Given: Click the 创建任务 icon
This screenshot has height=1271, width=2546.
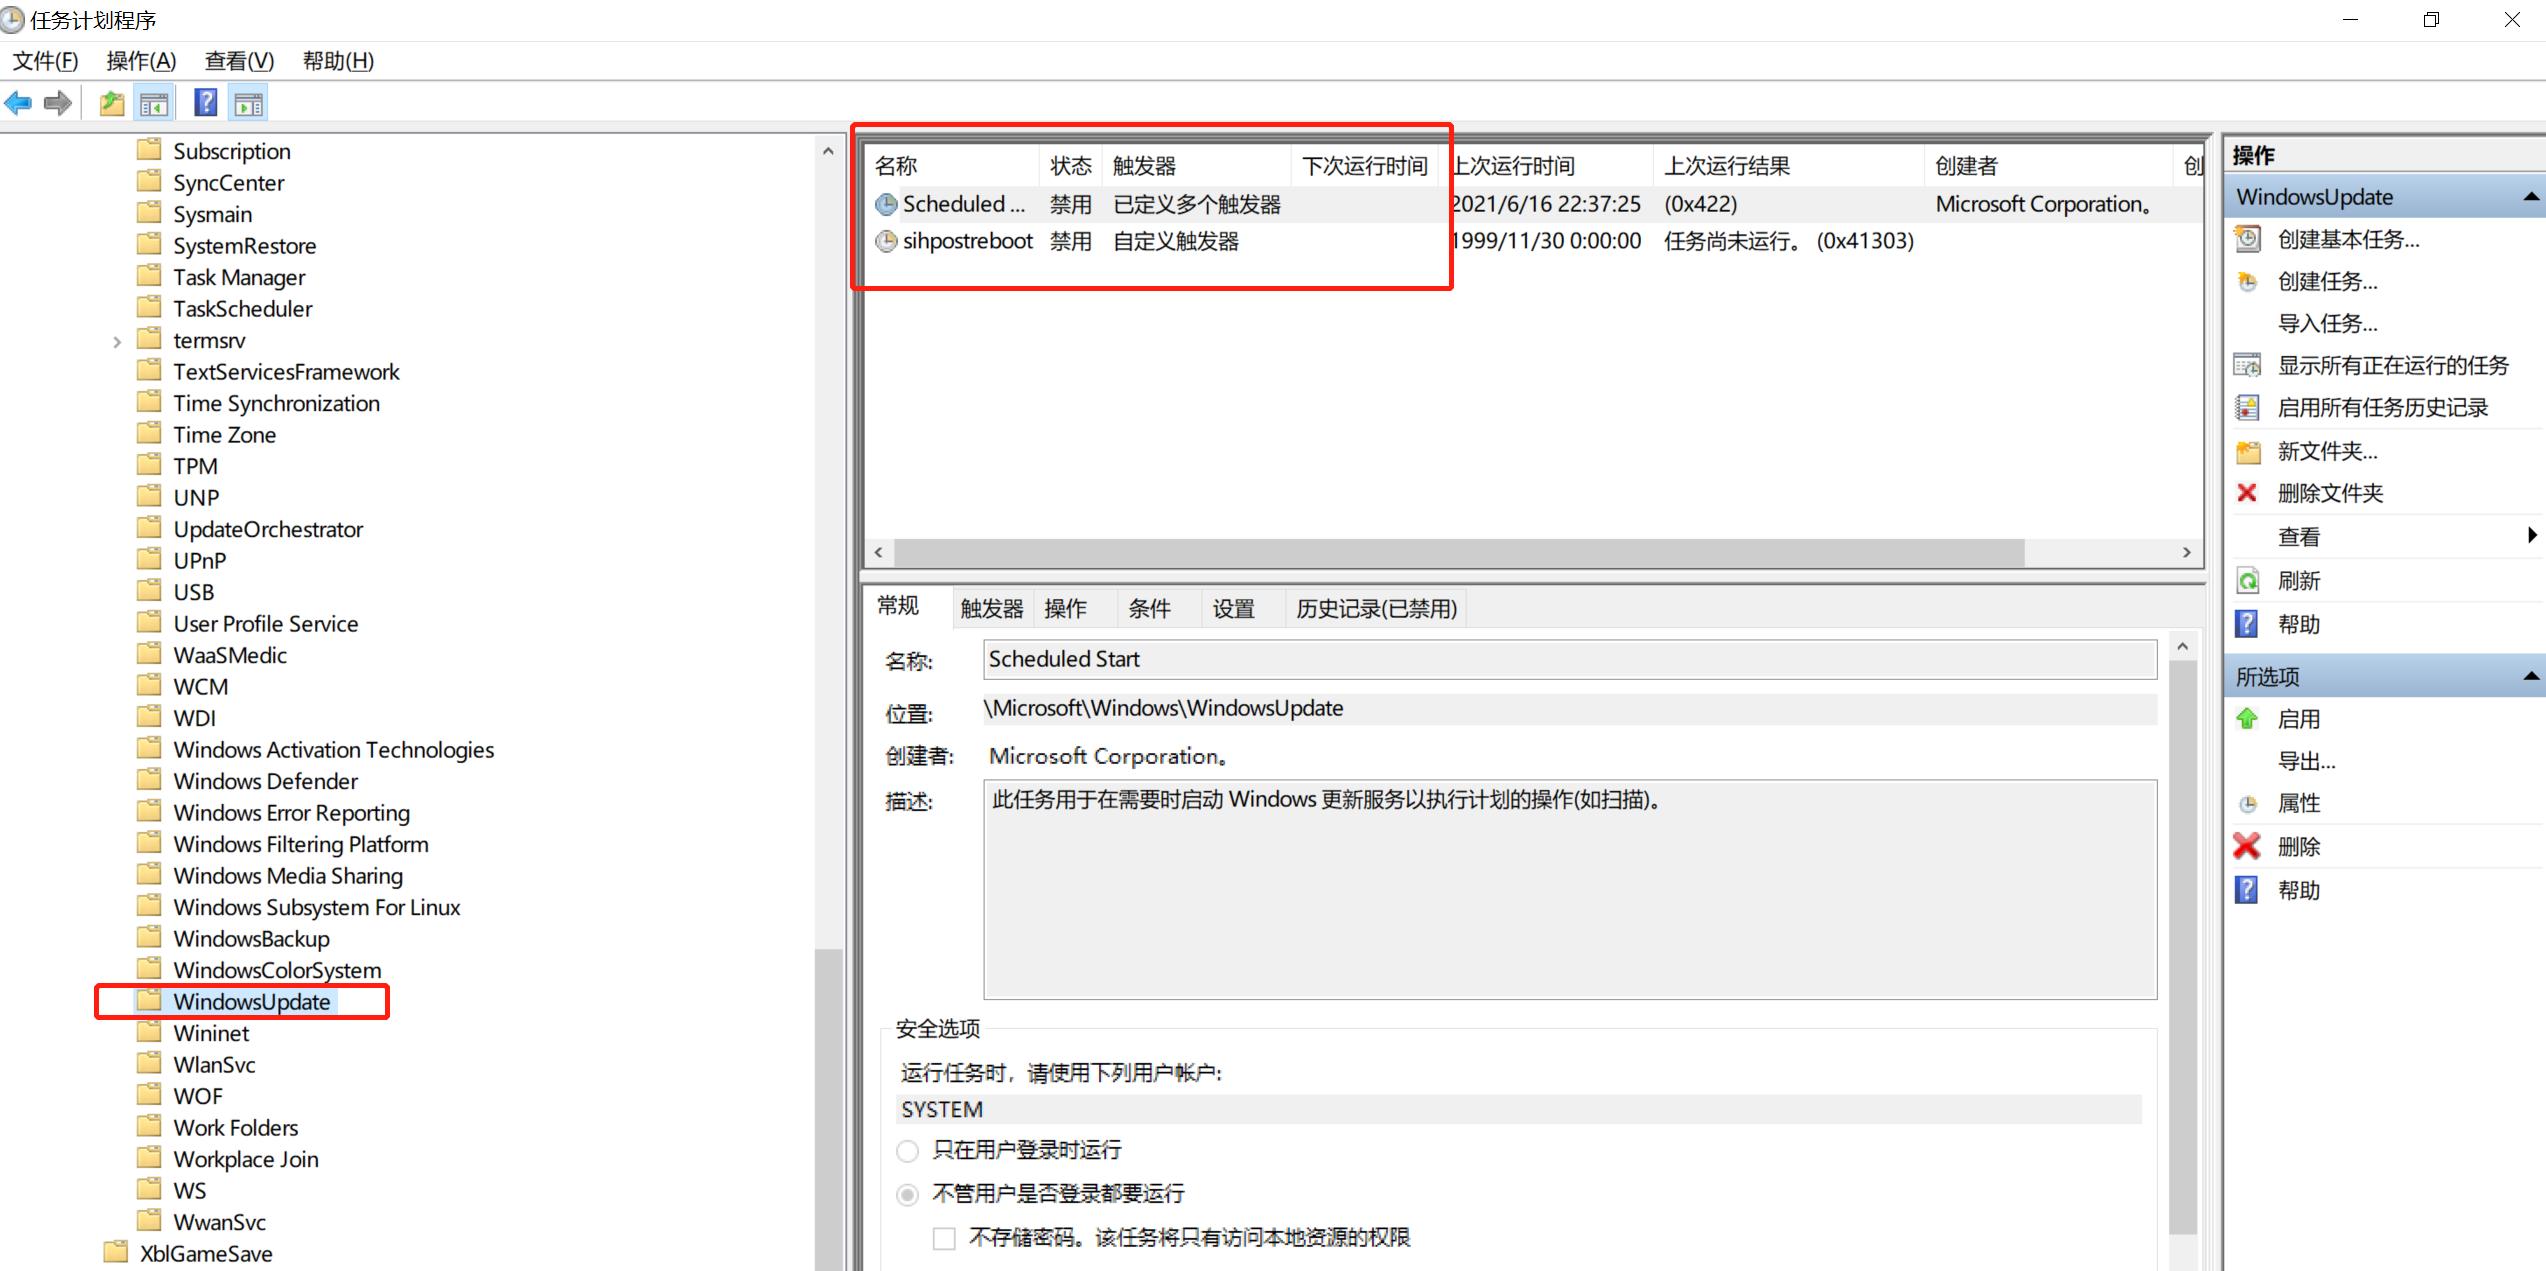Looking at the screenshot, I should tap(2248, 281).
